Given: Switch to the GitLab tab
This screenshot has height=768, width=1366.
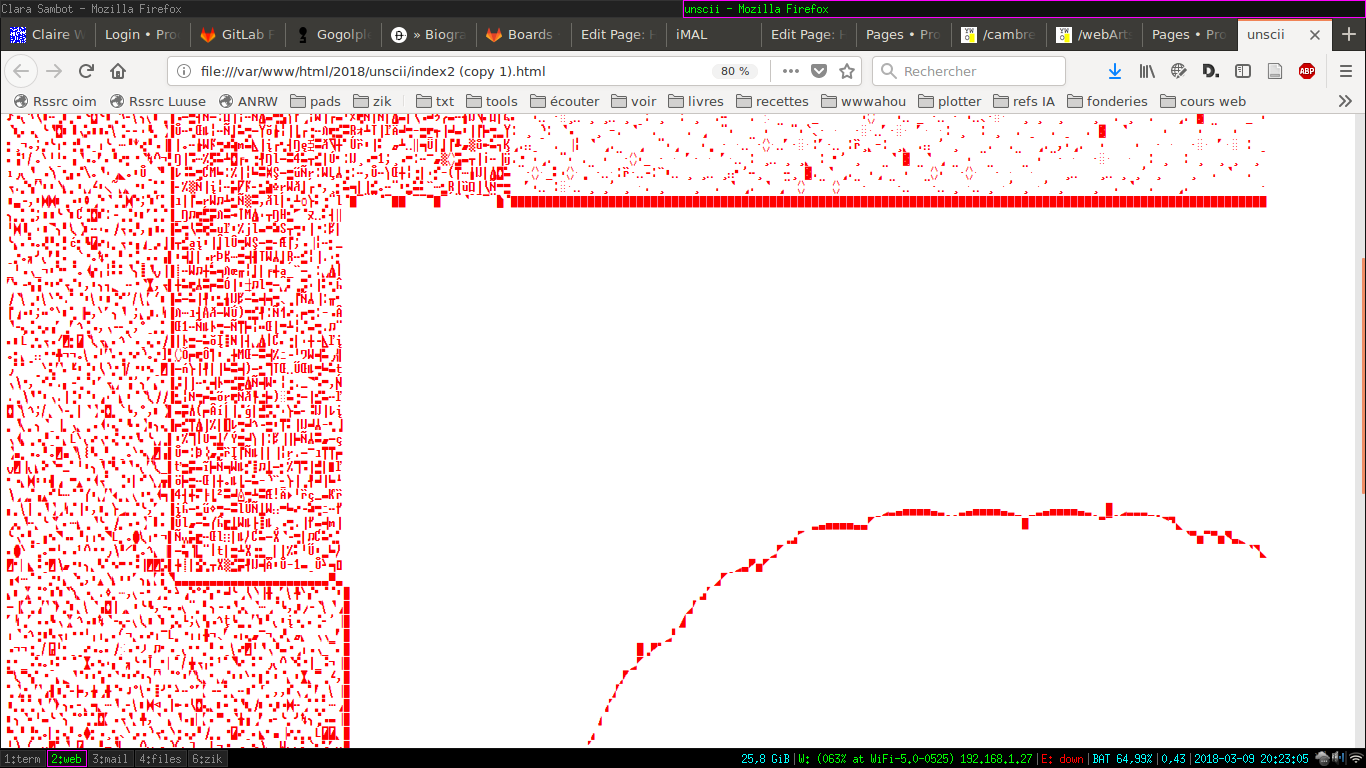Looking at the screenshot, I should (236, 34).
